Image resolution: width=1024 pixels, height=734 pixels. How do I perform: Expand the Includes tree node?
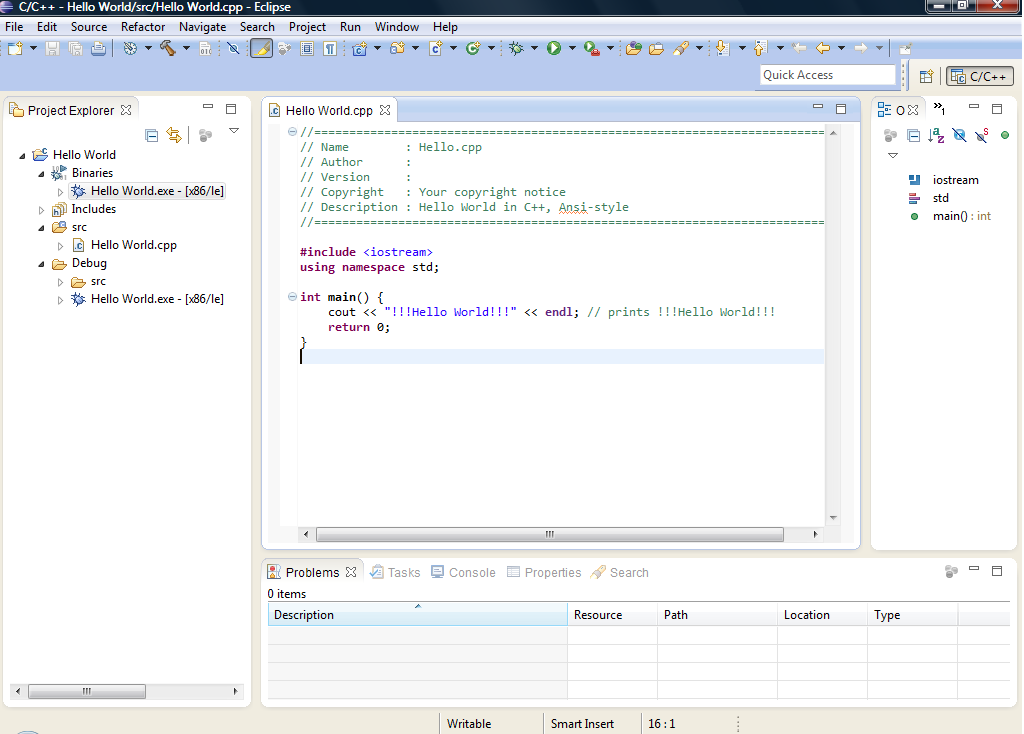click(42, 210)
